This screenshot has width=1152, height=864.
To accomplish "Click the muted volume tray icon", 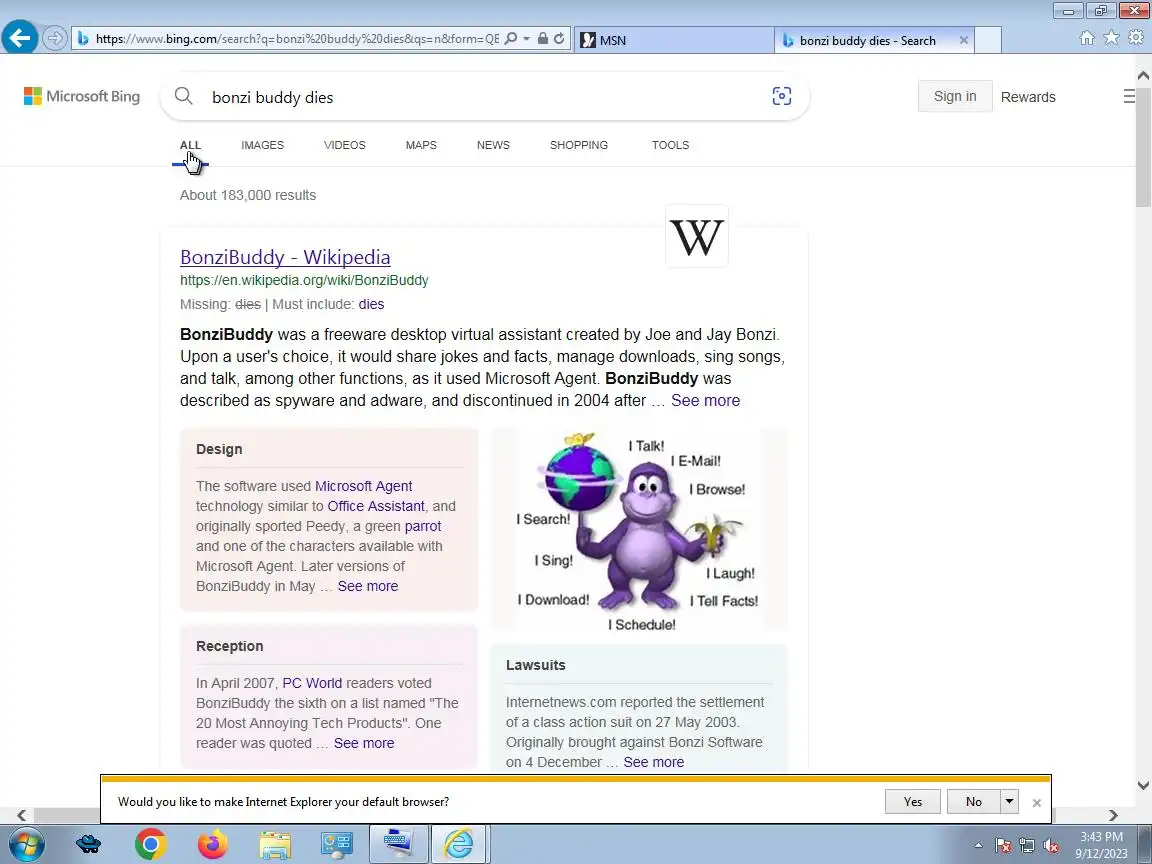I will pyautogui.click(x=1051, y=846).
